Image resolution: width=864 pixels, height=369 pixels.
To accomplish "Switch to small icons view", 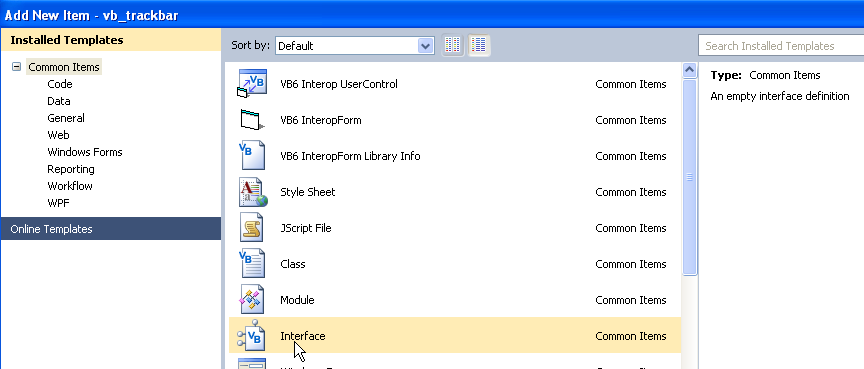I will click(x=453, y=46).
